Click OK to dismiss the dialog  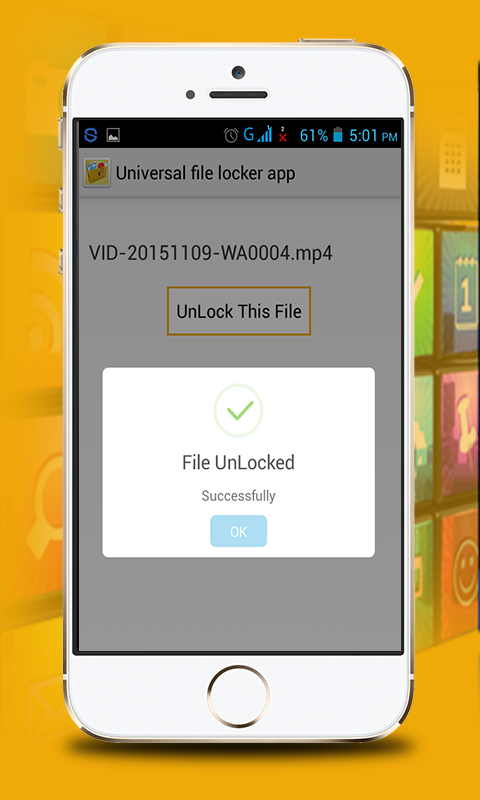238,531
